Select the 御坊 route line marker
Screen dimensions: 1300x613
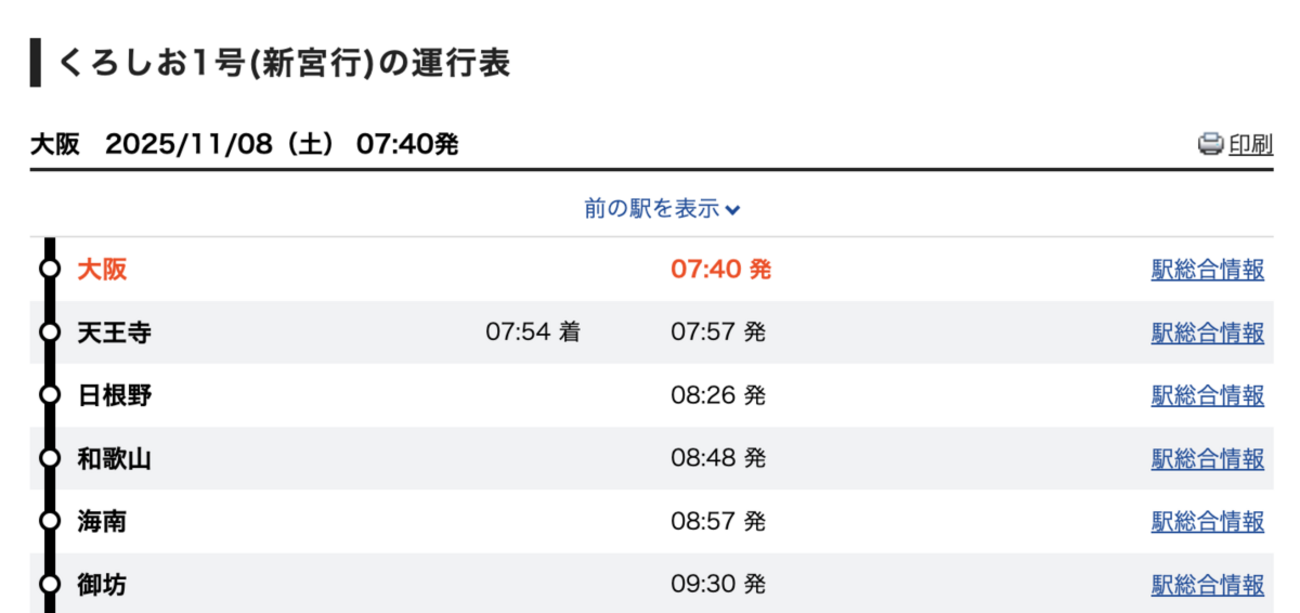pos(49,584)
